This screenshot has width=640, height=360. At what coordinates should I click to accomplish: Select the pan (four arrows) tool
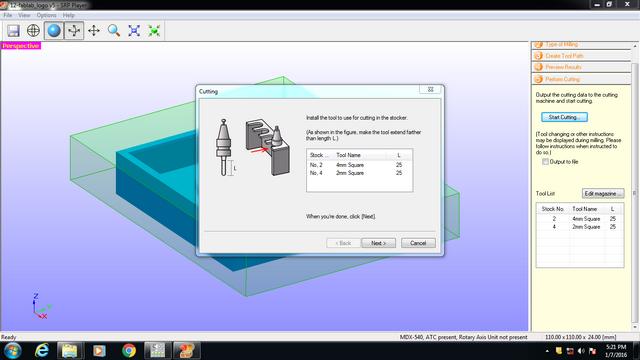coord(94,31)
